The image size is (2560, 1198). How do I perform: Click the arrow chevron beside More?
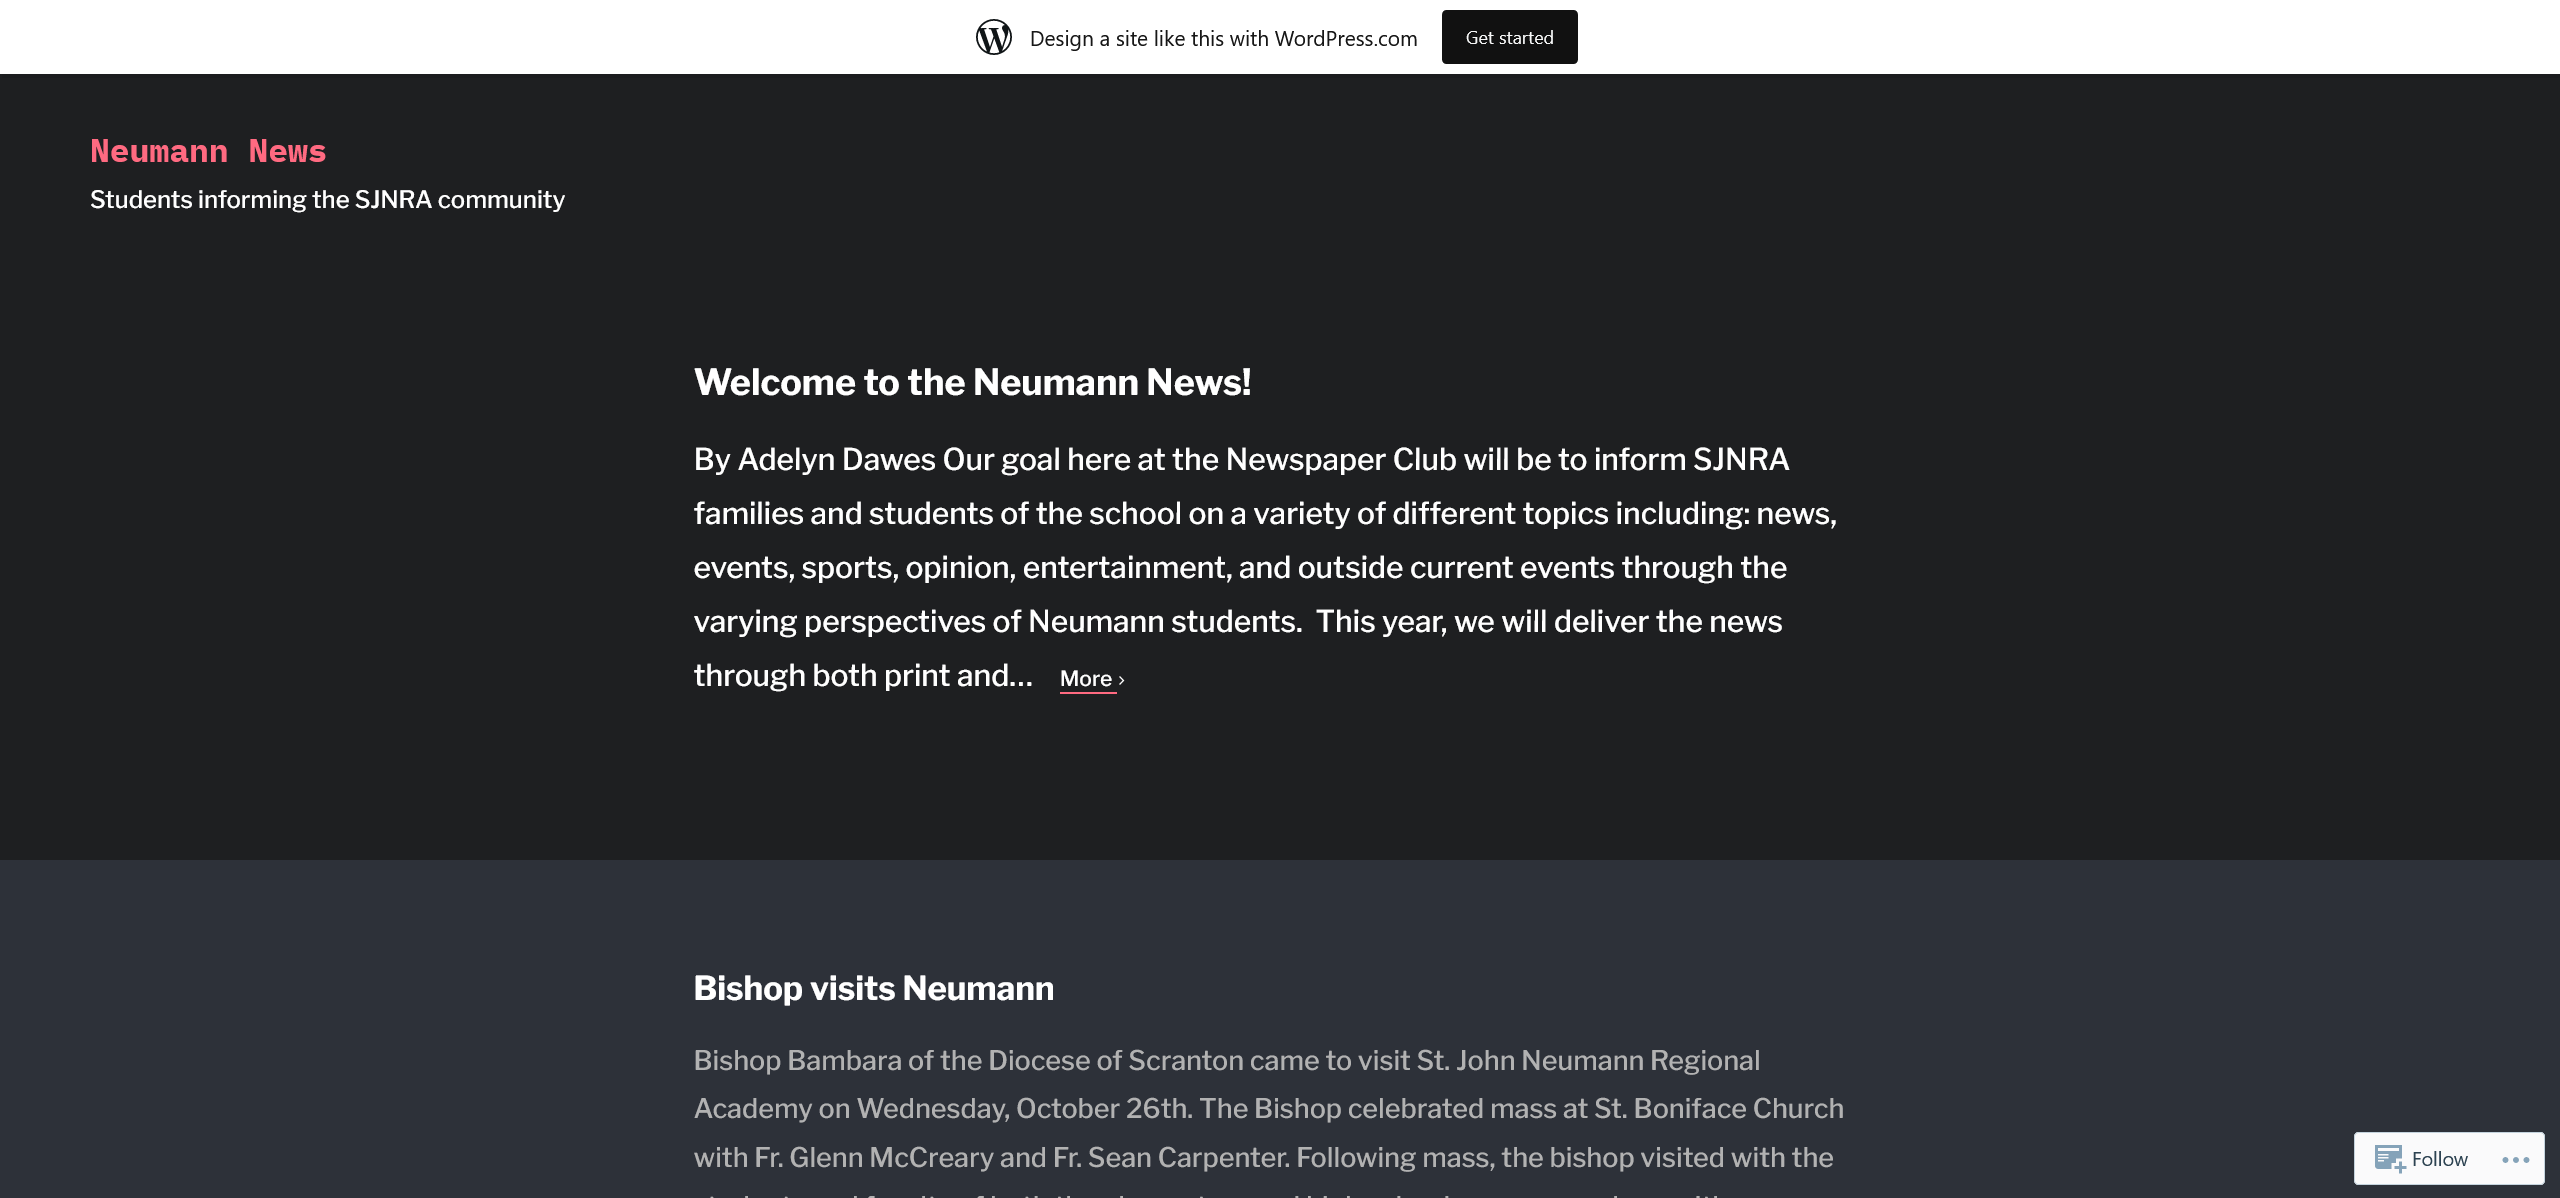click(x=1122, y=680)
